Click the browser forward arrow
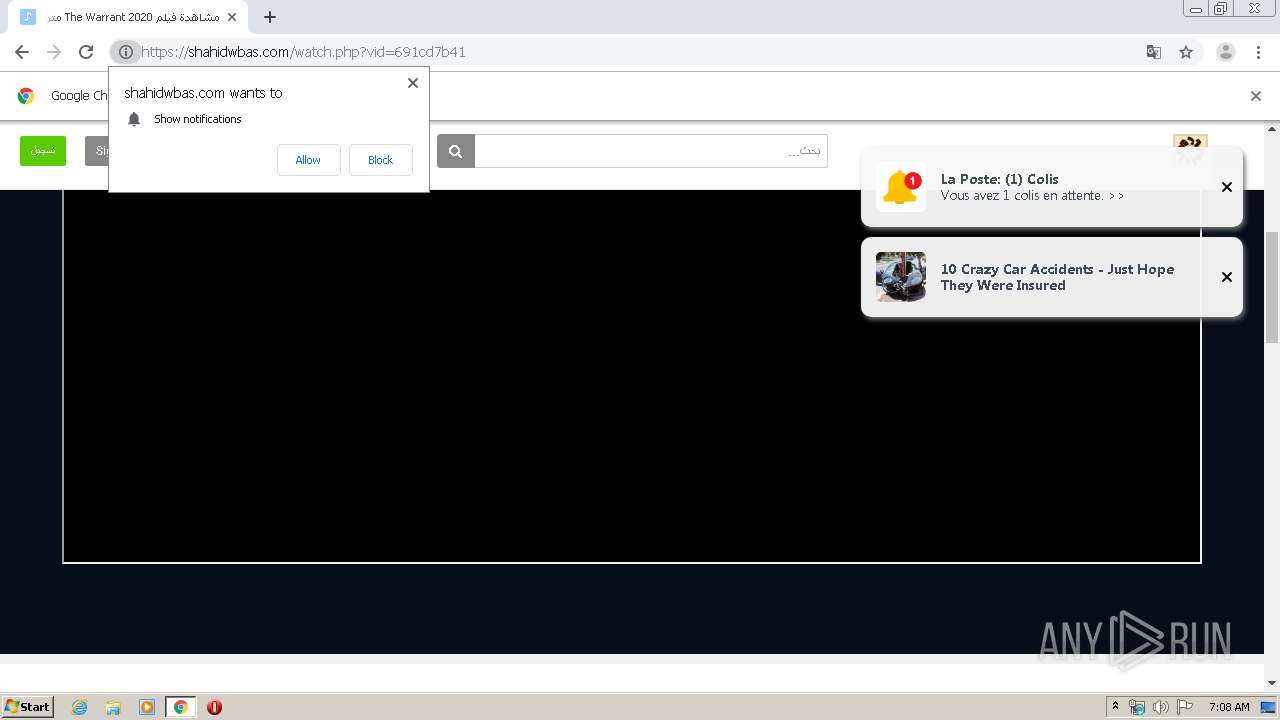The width and height of the screenshot is (1280, 720). (54, 52)
